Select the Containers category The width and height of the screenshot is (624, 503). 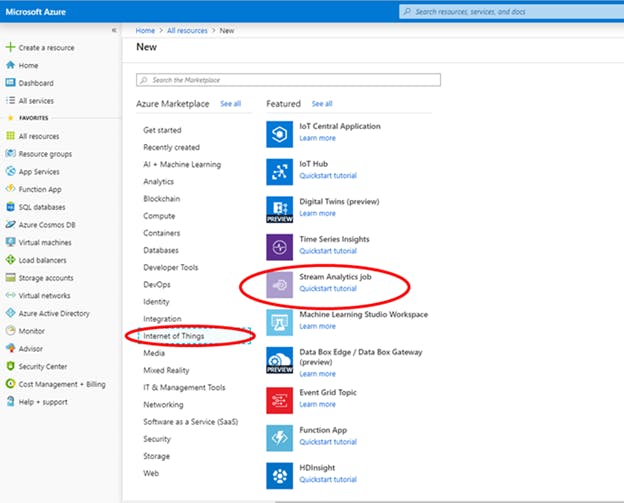click(162, 233)
